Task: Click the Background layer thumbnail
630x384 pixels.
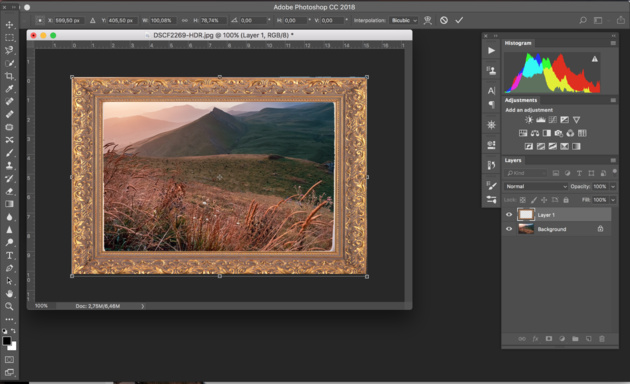Action: [526, 229]
